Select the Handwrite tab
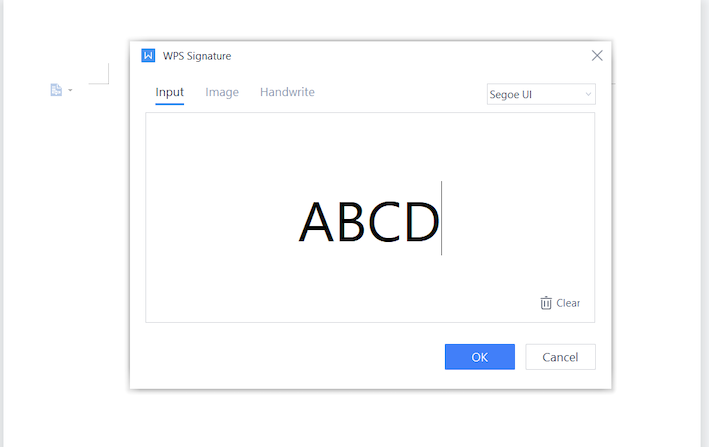This screenshot has height=447, width=709. coord(287,93)
